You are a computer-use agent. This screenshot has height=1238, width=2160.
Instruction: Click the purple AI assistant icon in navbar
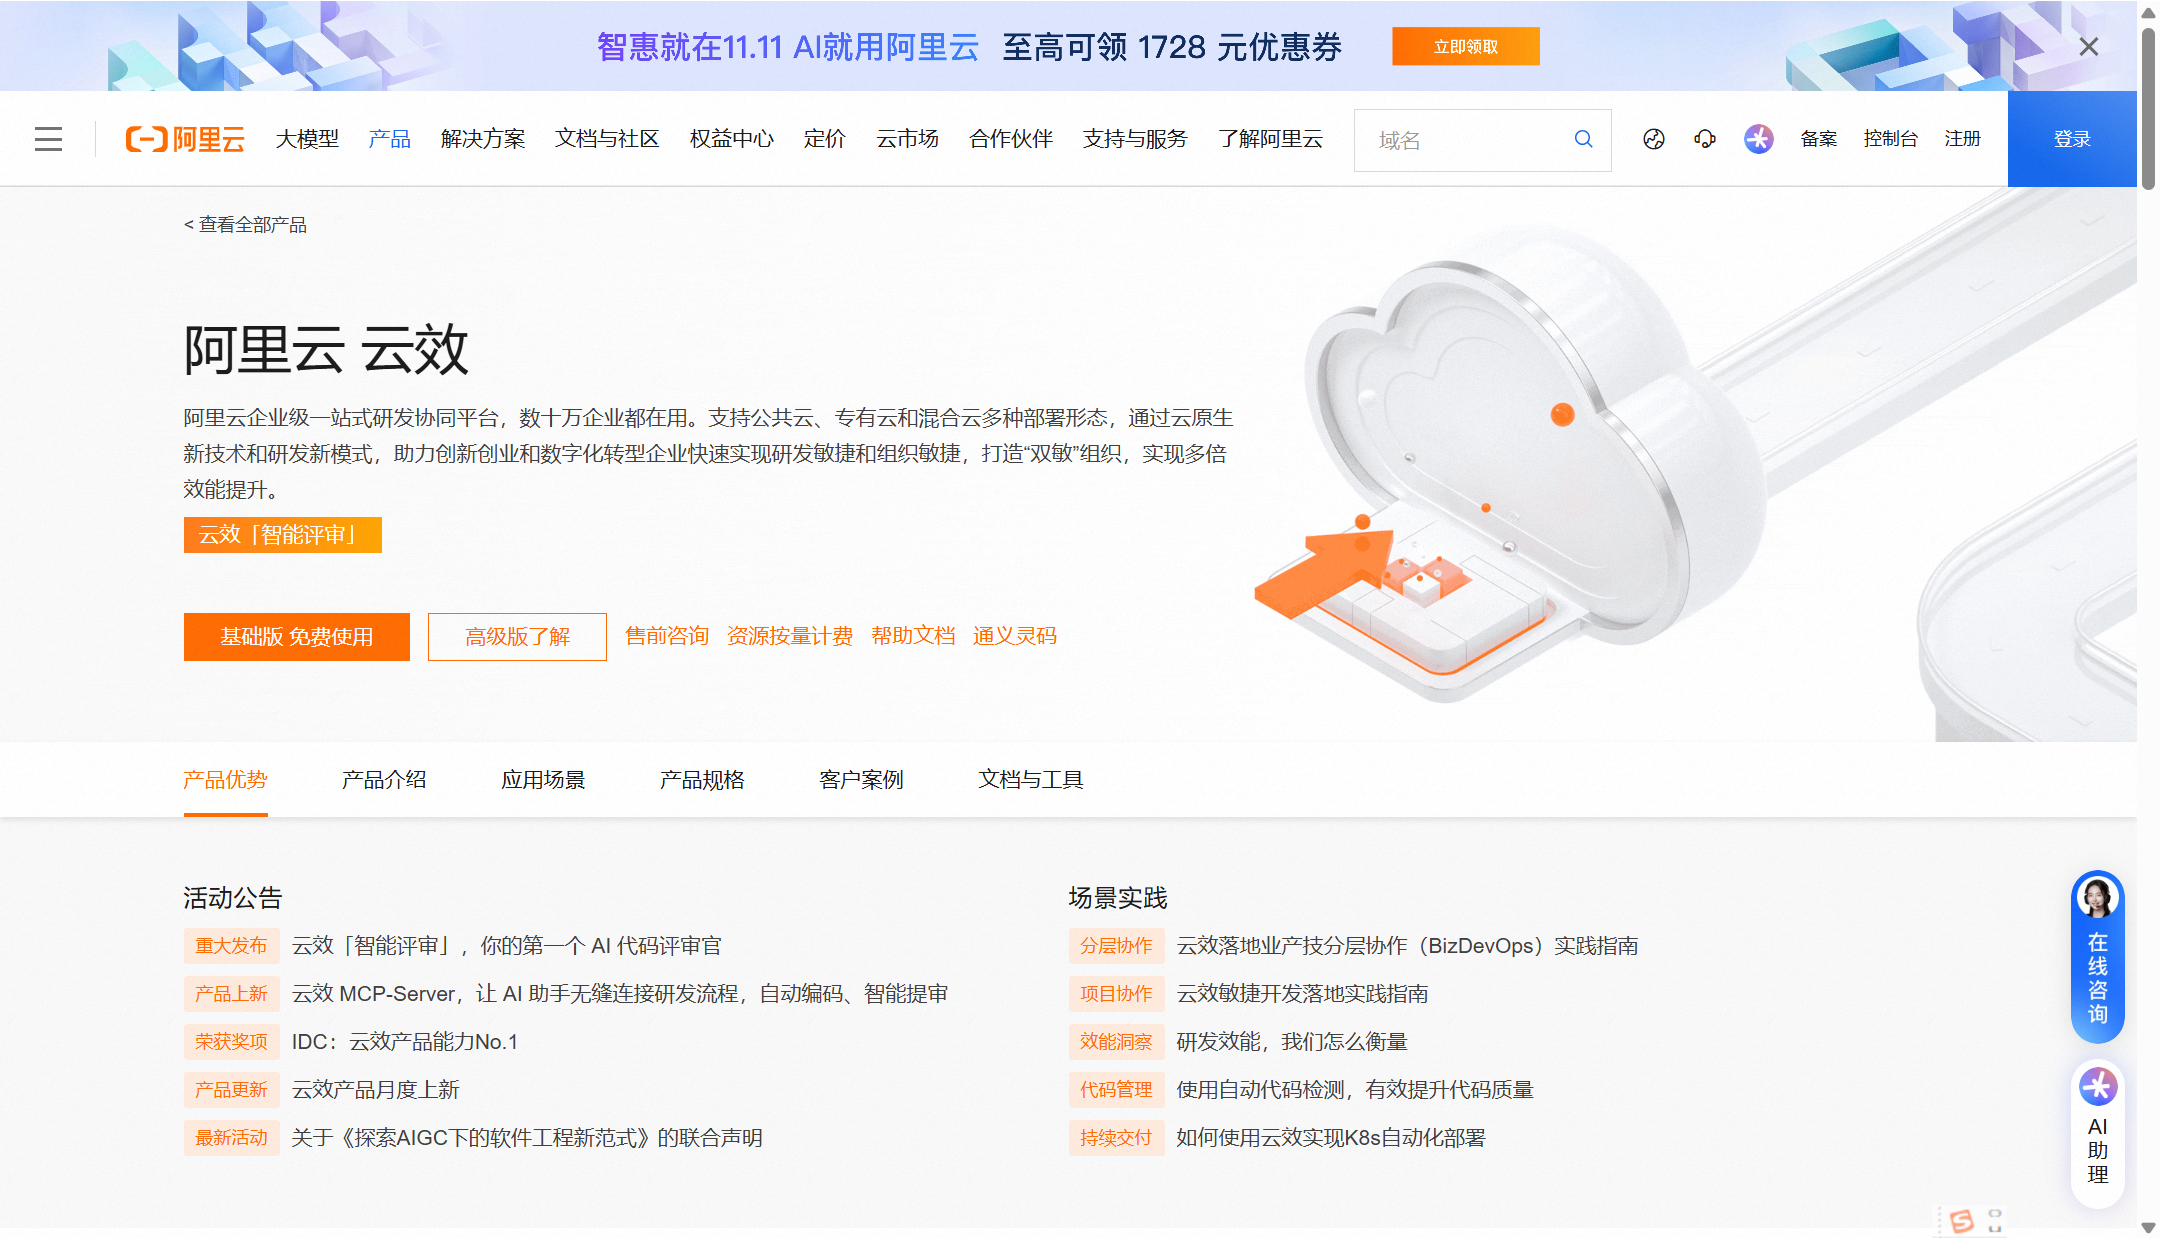[x=1758, y=139]
